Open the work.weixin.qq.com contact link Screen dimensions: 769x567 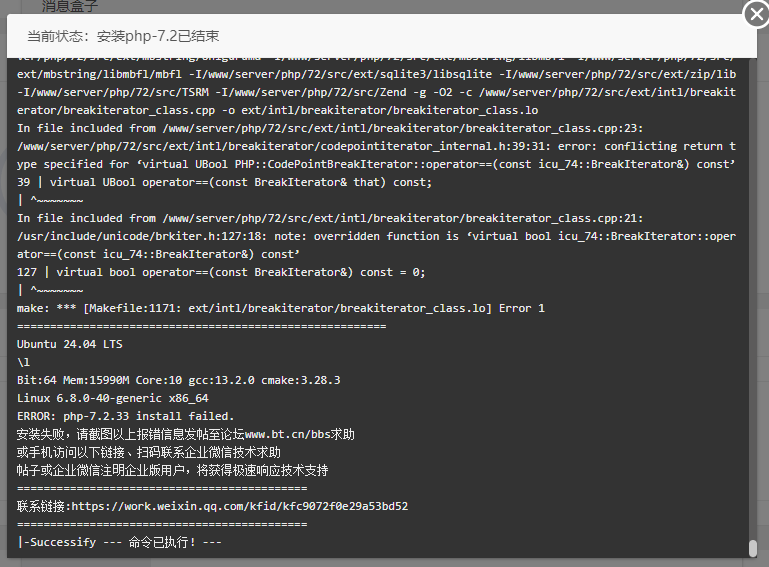tap(240, 506)
